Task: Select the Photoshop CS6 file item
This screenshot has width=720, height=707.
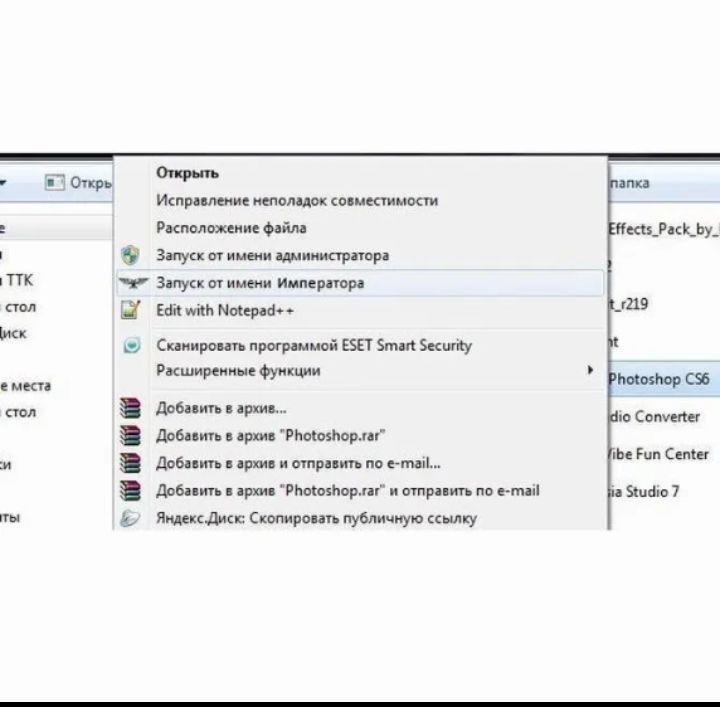Action: [658, 379]
